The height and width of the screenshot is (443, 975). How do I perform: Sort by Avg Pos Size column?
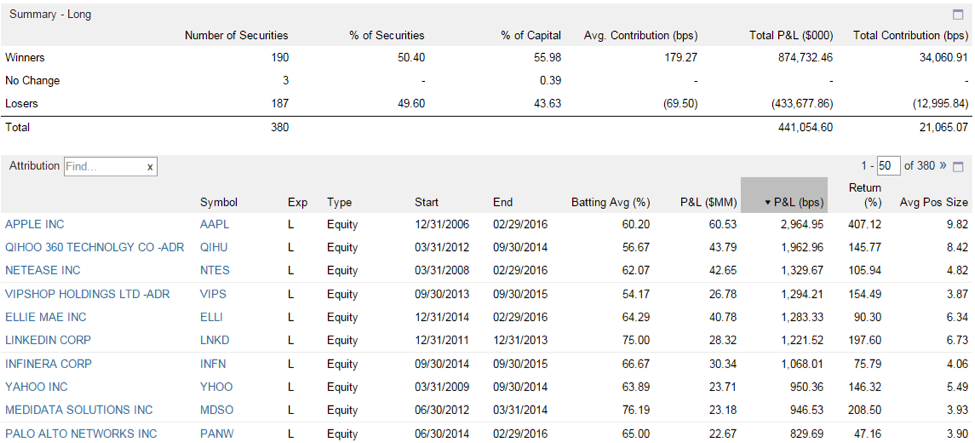click(x=934, y=202)
